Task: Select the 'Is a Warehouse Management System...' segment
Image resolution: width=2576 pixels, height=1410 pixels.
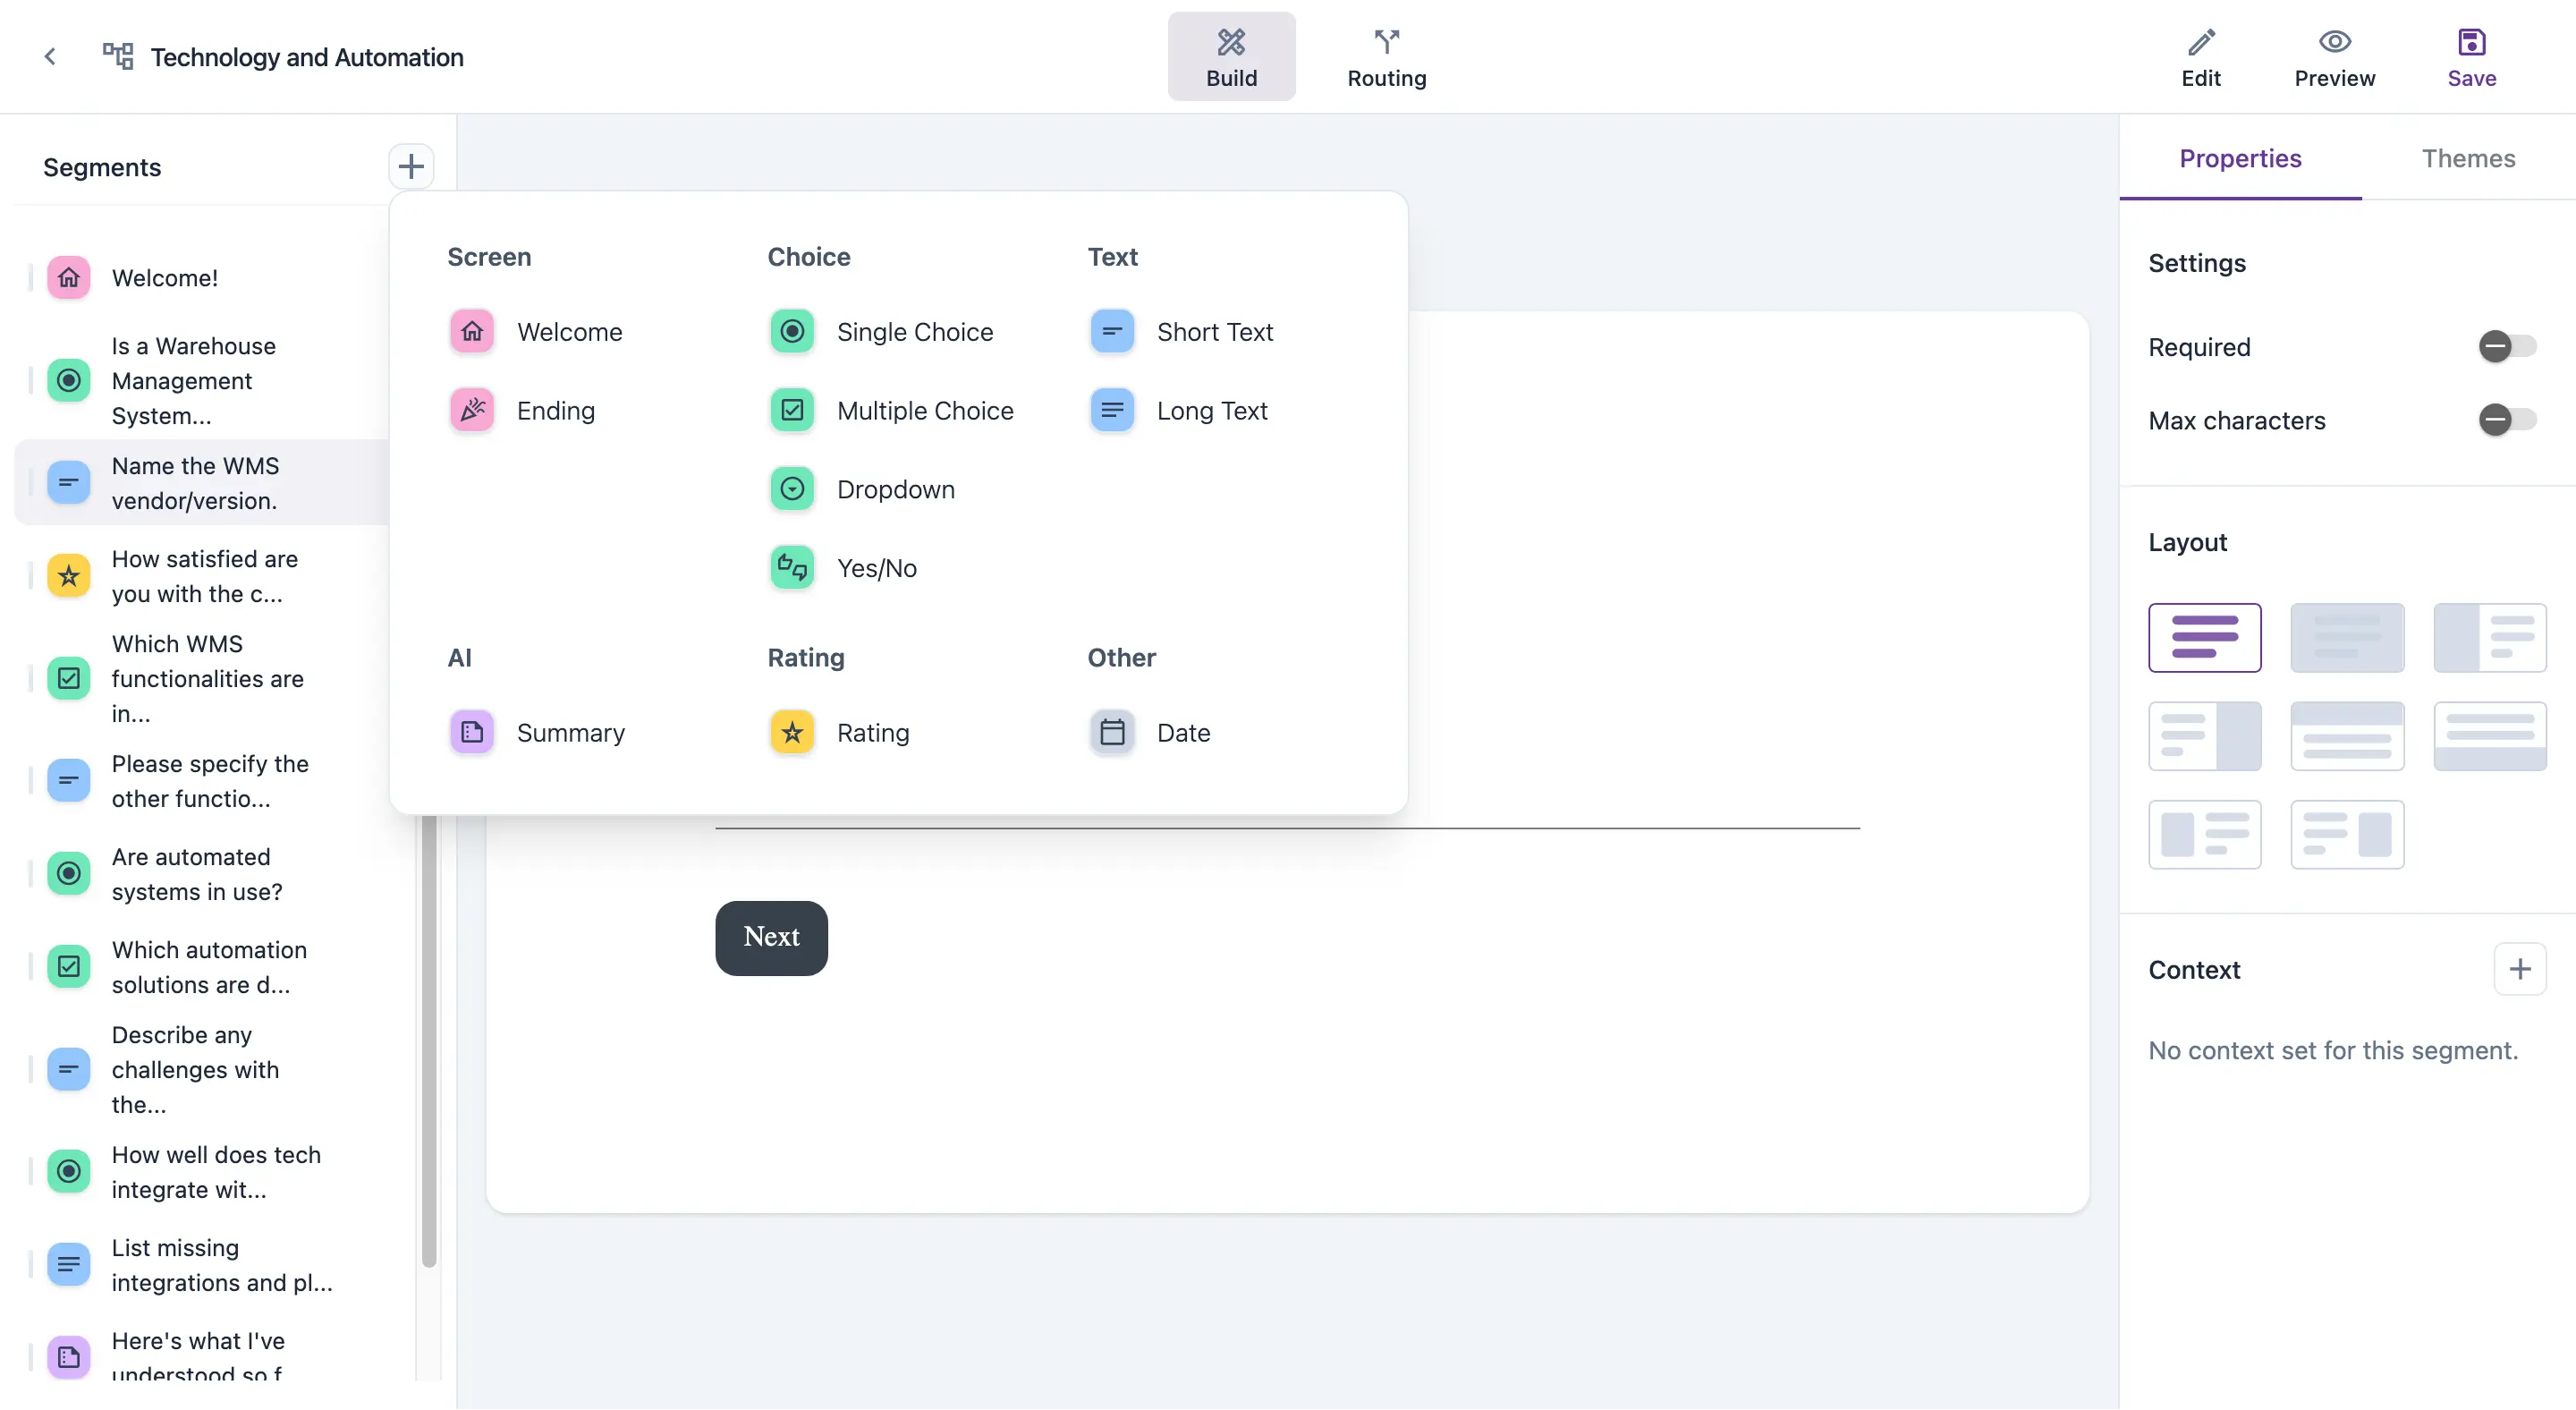Action: [x=200, y=381]
